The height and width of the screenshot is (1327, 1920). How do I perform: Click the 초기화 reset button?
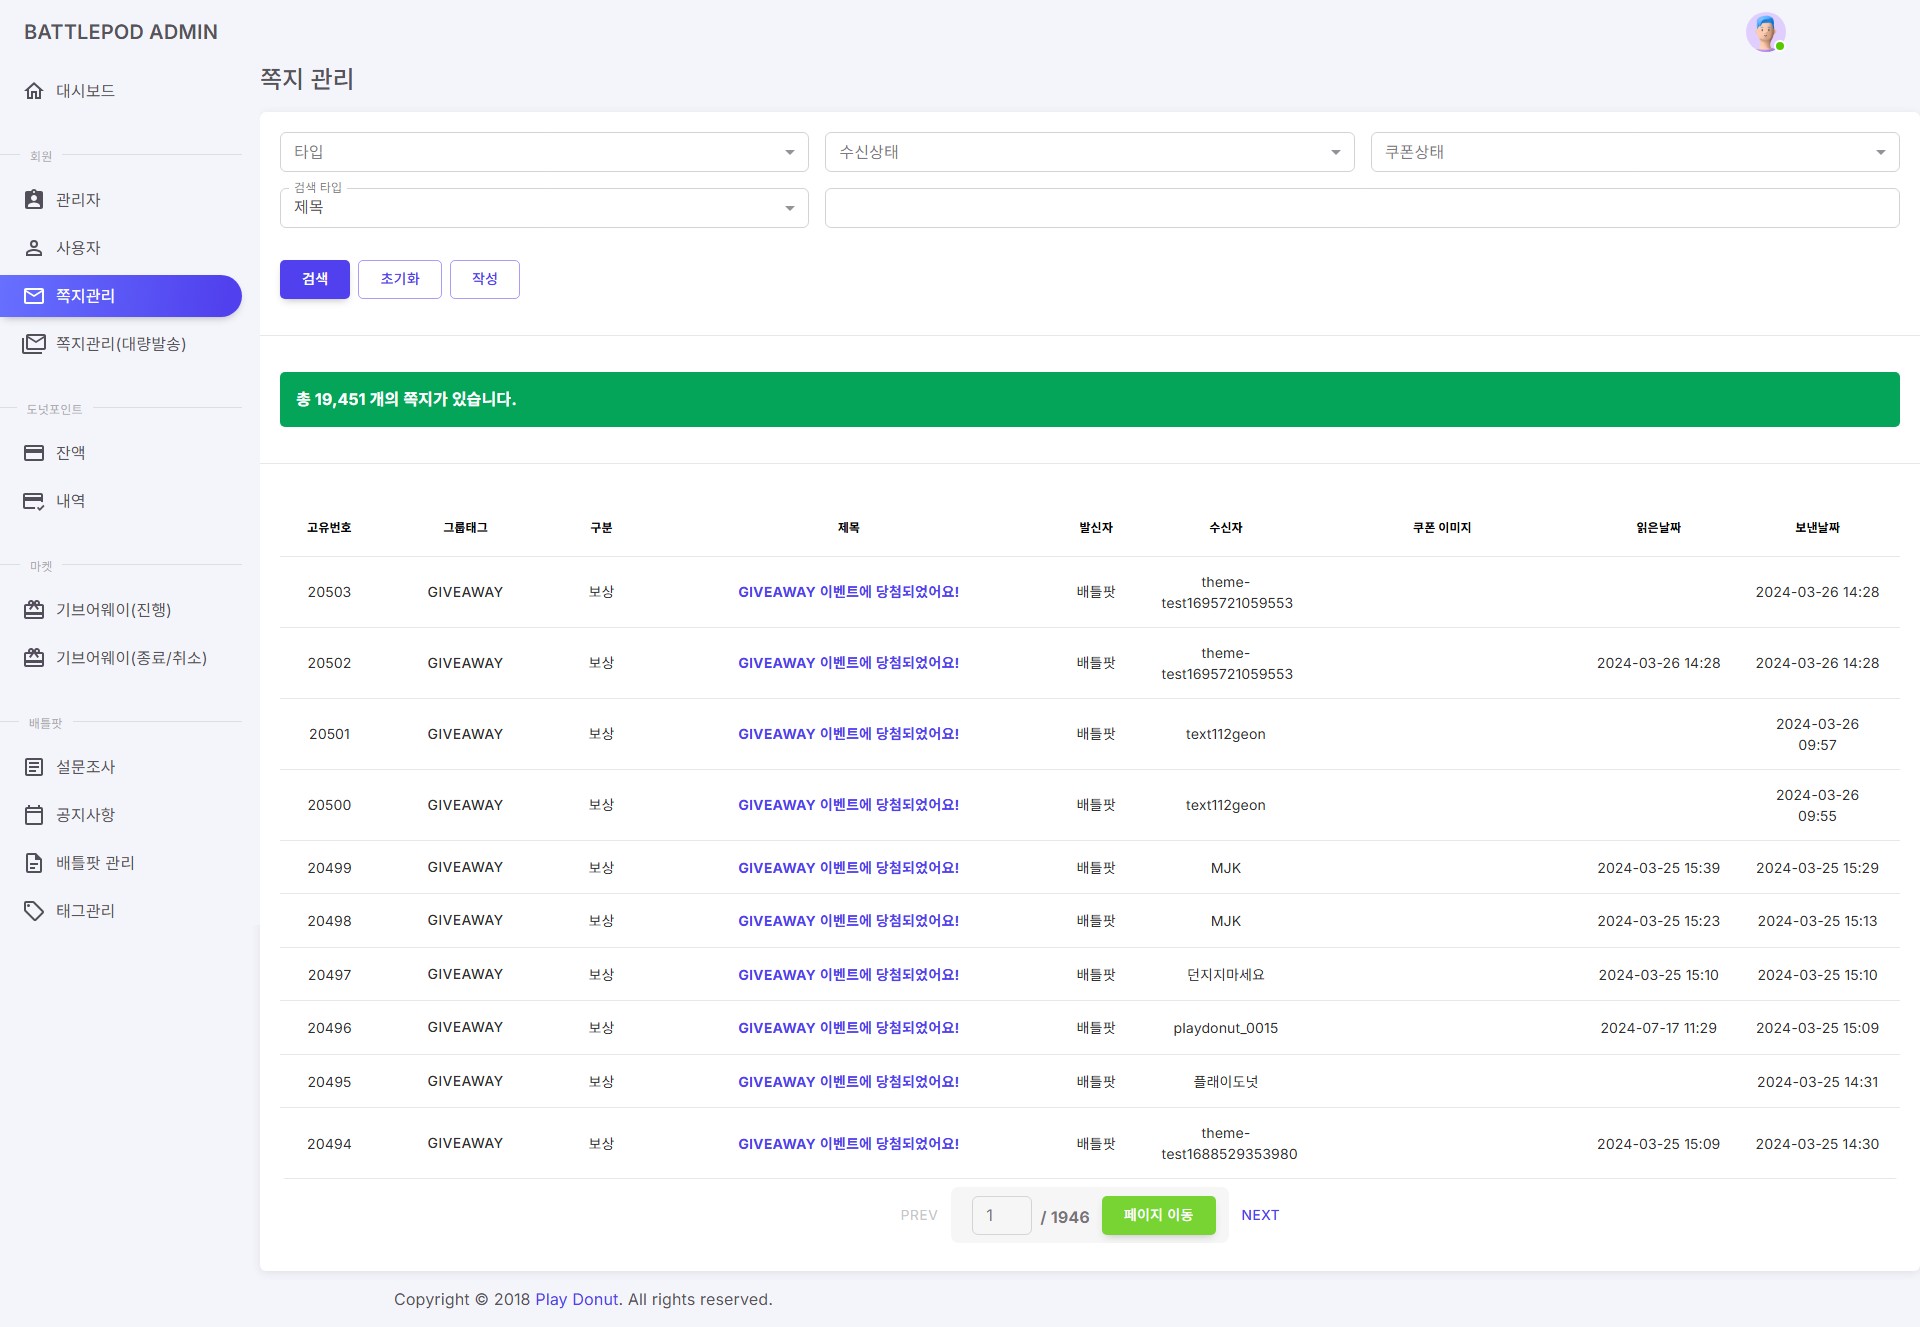400,279
